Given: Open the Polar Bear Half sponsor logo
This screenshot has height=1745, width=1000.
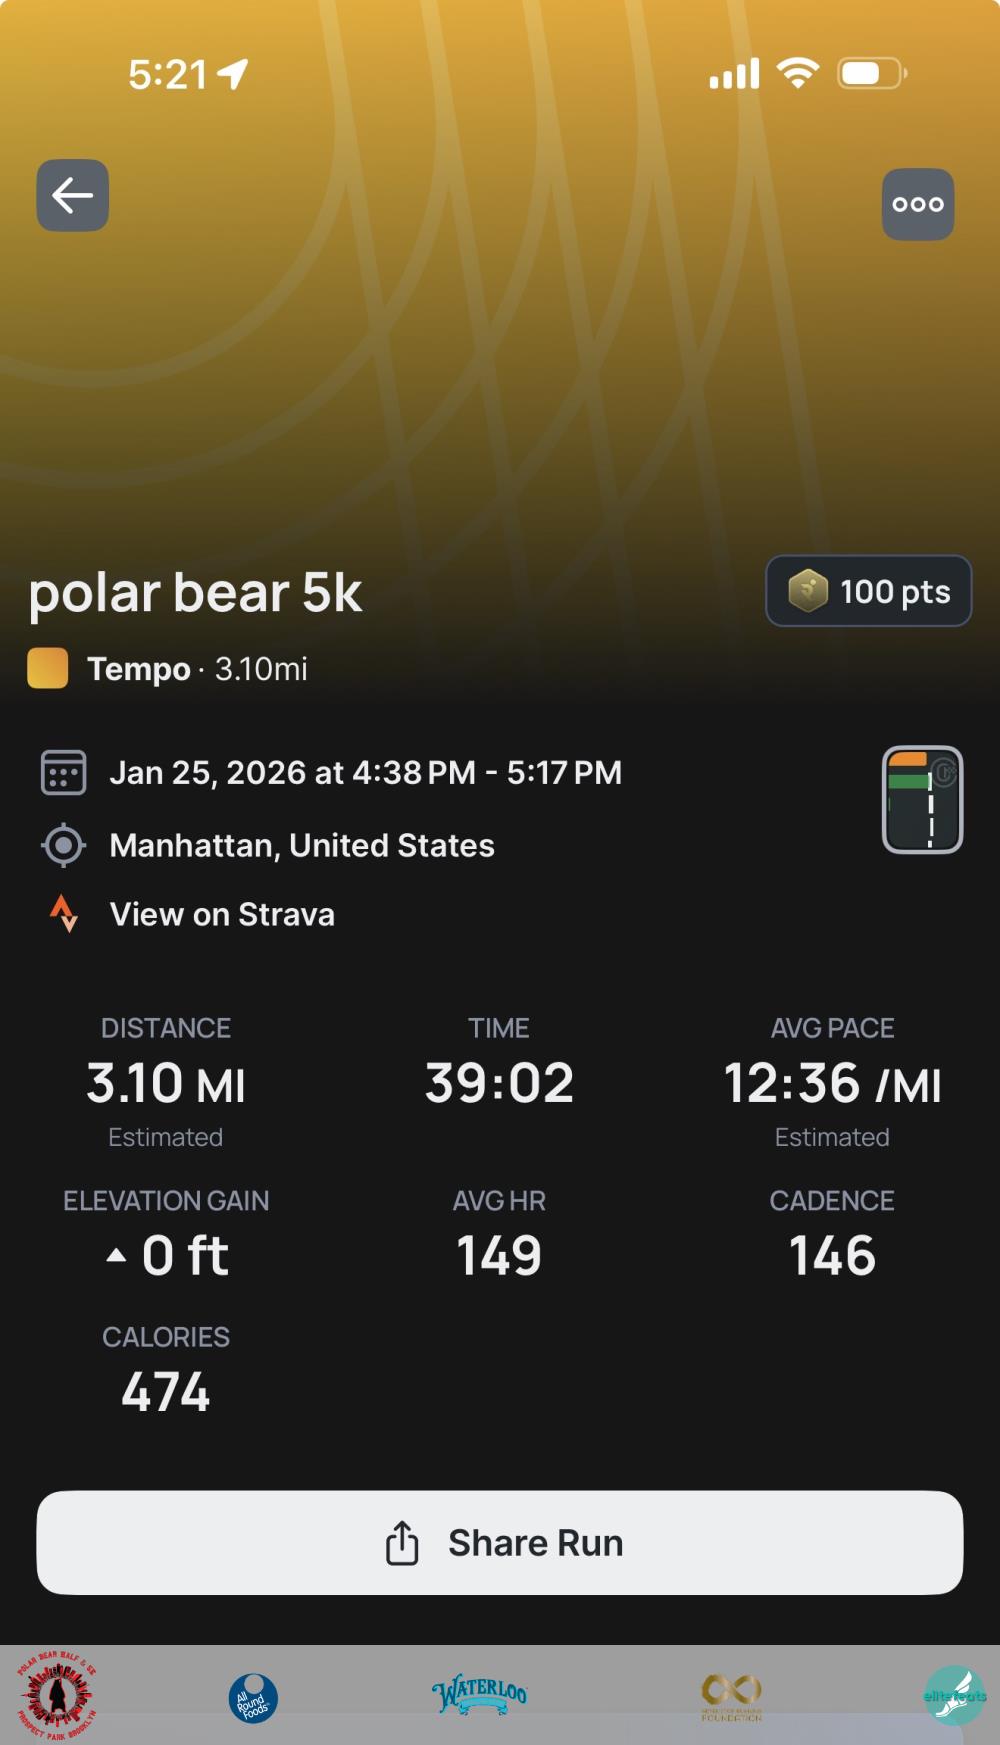Looking at the screenshot, I should (x=57, y=1695).
